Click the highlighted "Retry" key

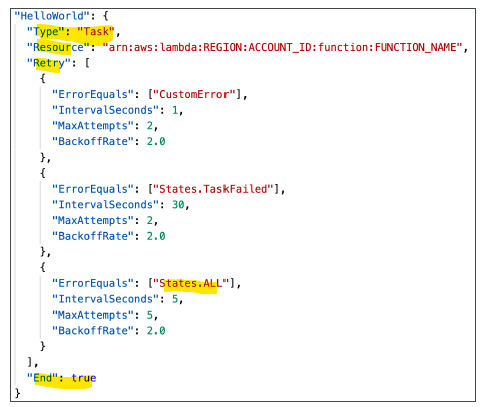[x=49, y=63]
